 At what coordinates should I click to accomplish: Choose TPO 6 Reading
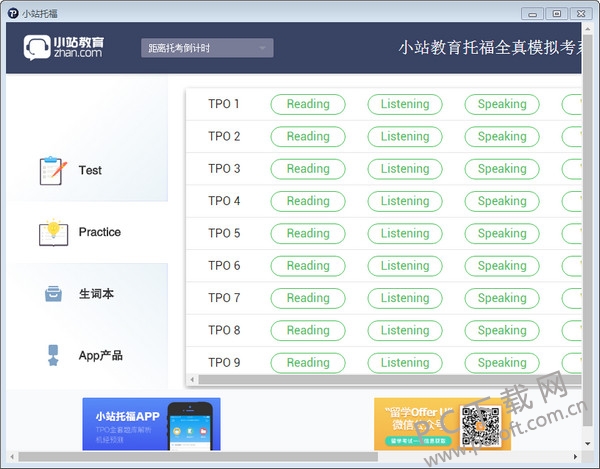[x=308, y=266]
